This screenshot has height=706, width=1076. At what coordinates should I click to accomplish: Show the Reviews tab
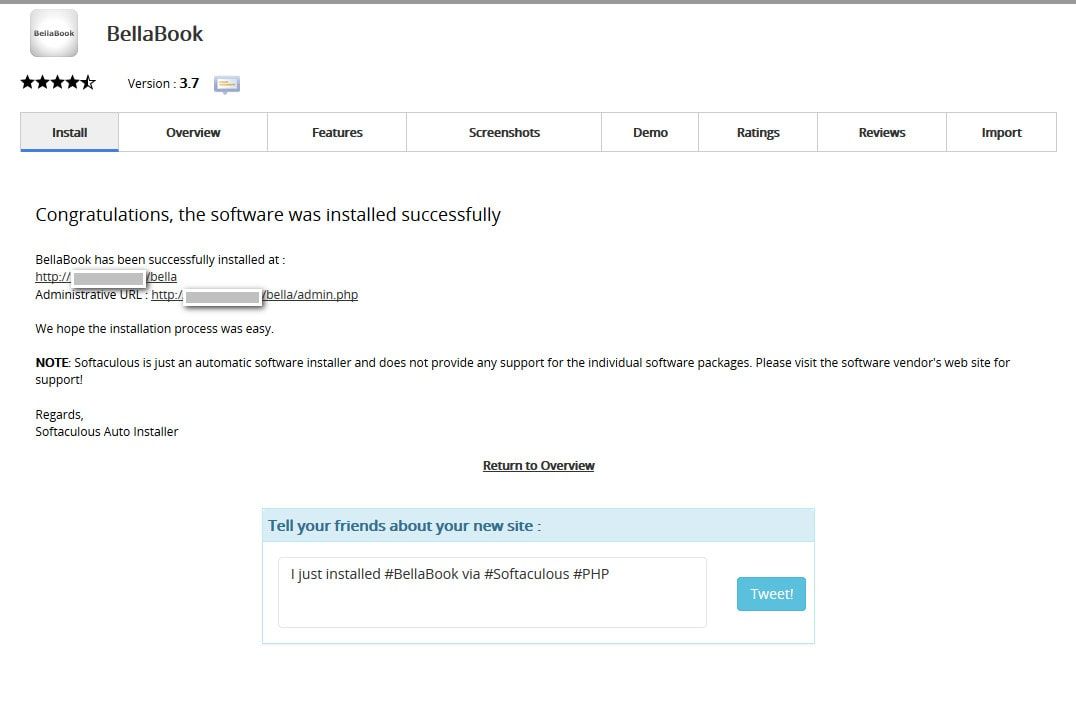point(882,132)
